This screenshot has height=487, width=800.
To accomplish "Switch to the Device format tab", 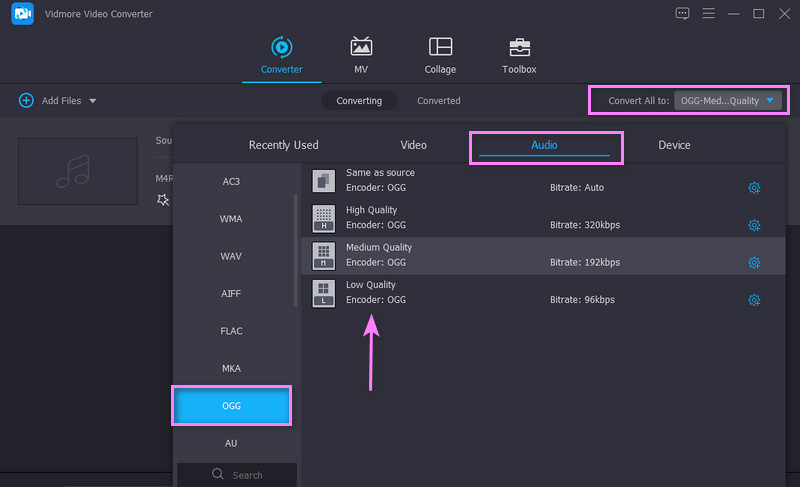I will [x=674, y=145].
